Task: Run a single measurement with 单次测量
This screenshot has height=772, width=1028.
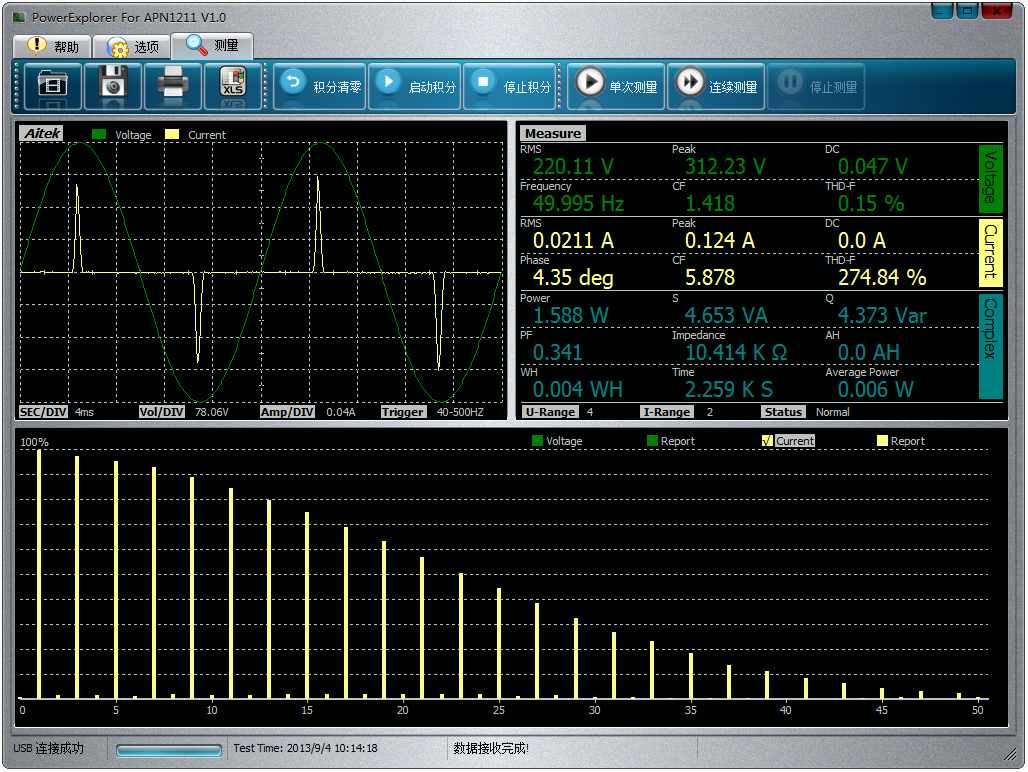Action: coord(616,86)
